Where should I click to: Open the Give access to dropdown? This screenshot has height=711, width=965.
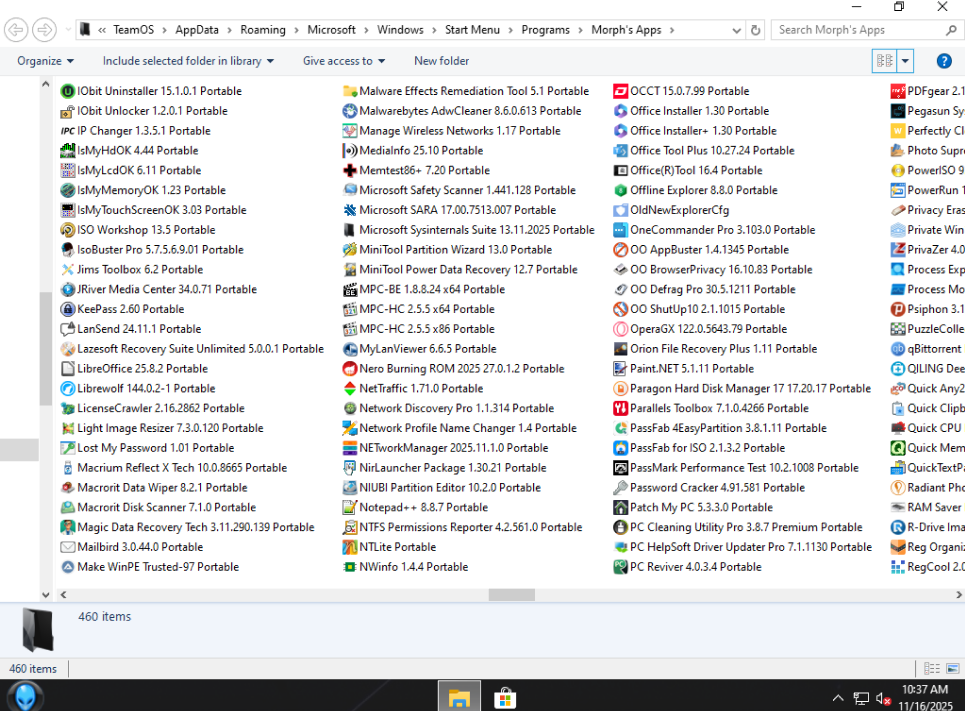pos(343,61)
